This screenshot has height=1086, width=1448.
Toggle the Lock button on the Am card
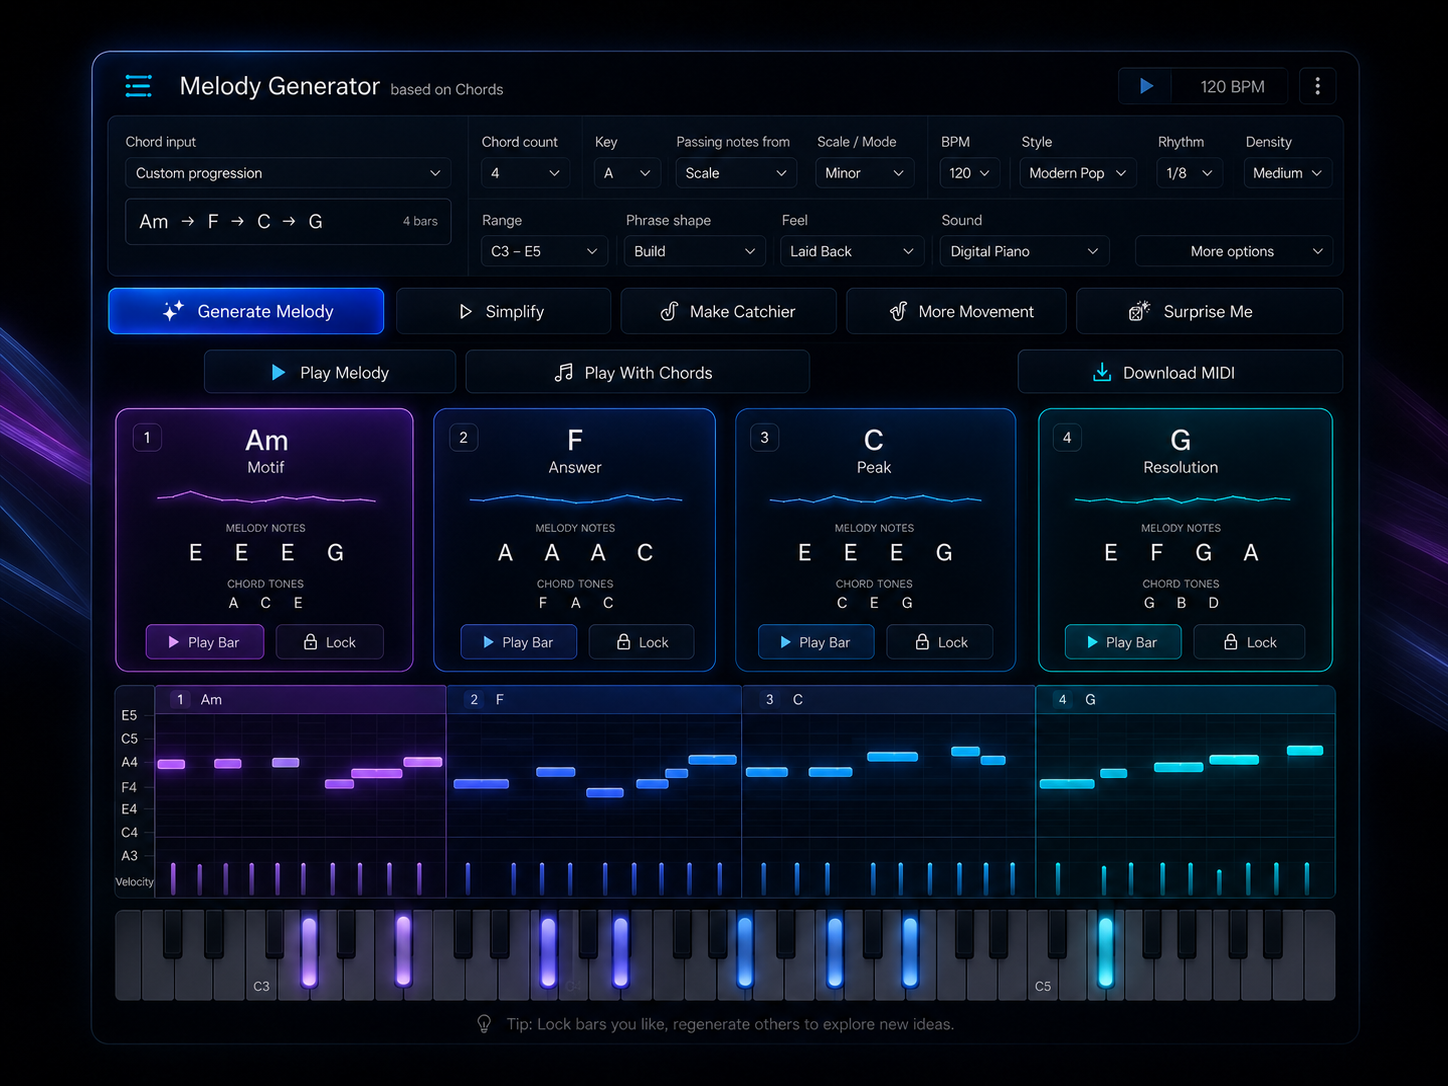tap(330, 642)
